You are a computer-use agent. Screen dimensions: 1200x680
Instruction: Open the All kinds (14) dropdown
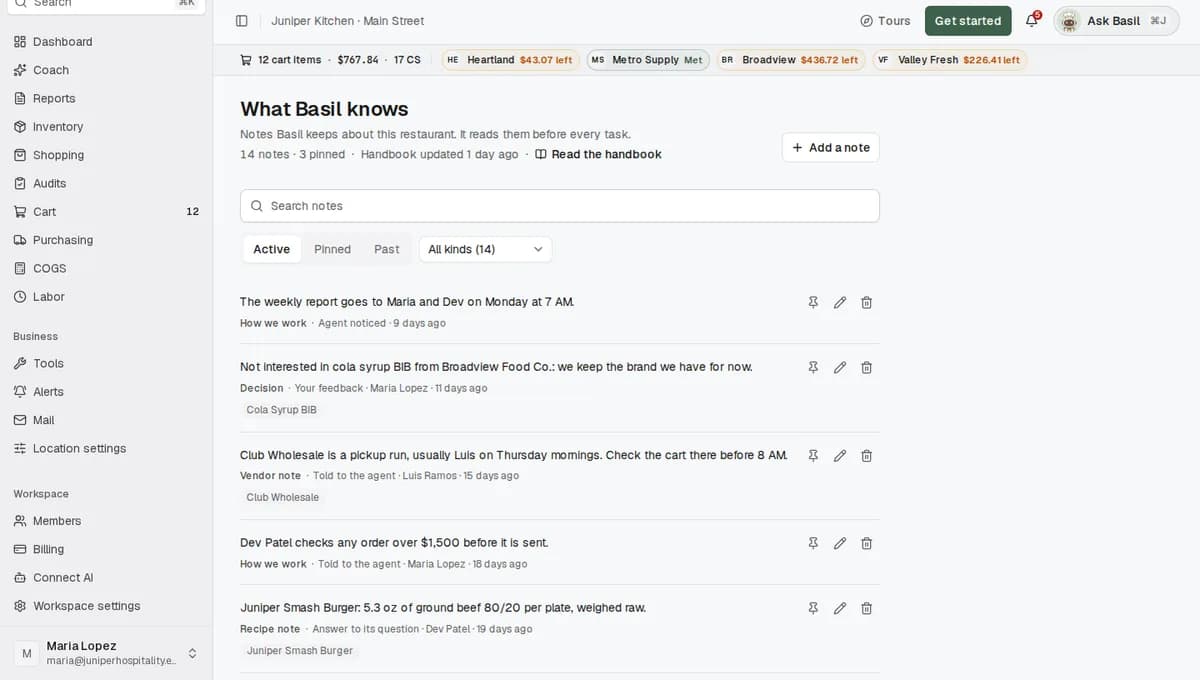[485, 249]
